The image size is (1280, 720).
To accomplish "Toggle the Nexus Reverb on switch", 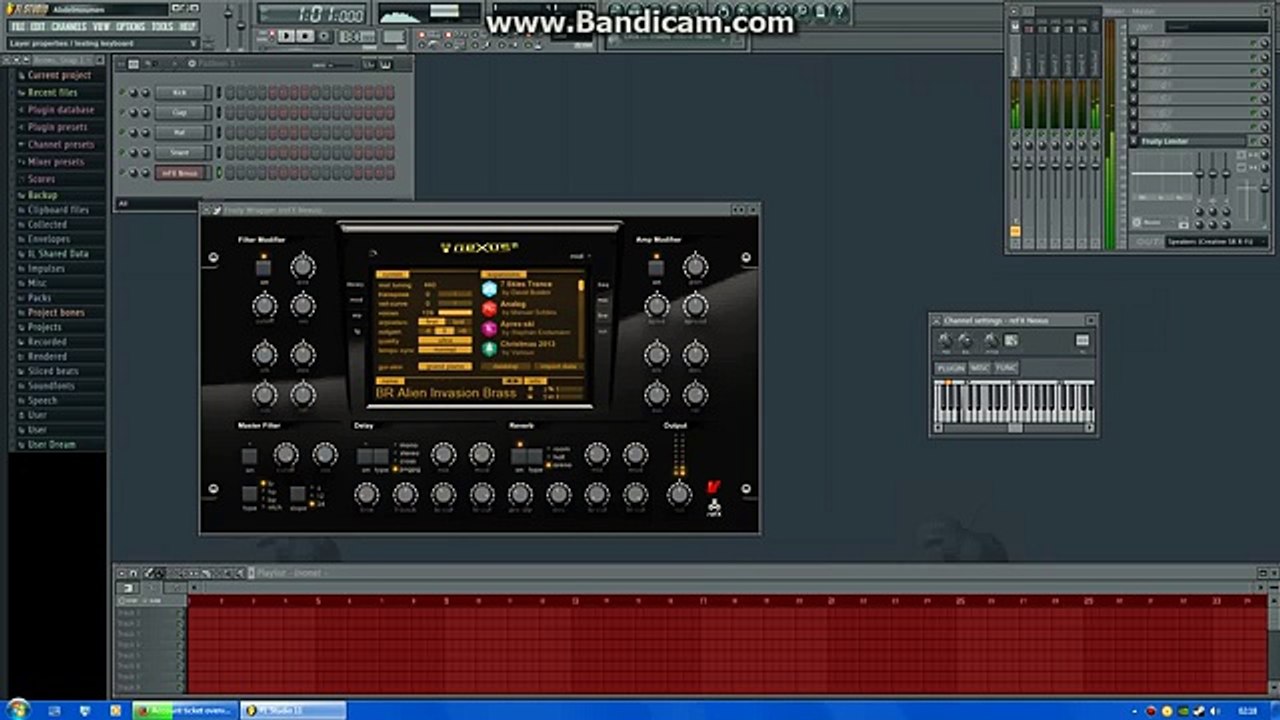I will (519, 456).
